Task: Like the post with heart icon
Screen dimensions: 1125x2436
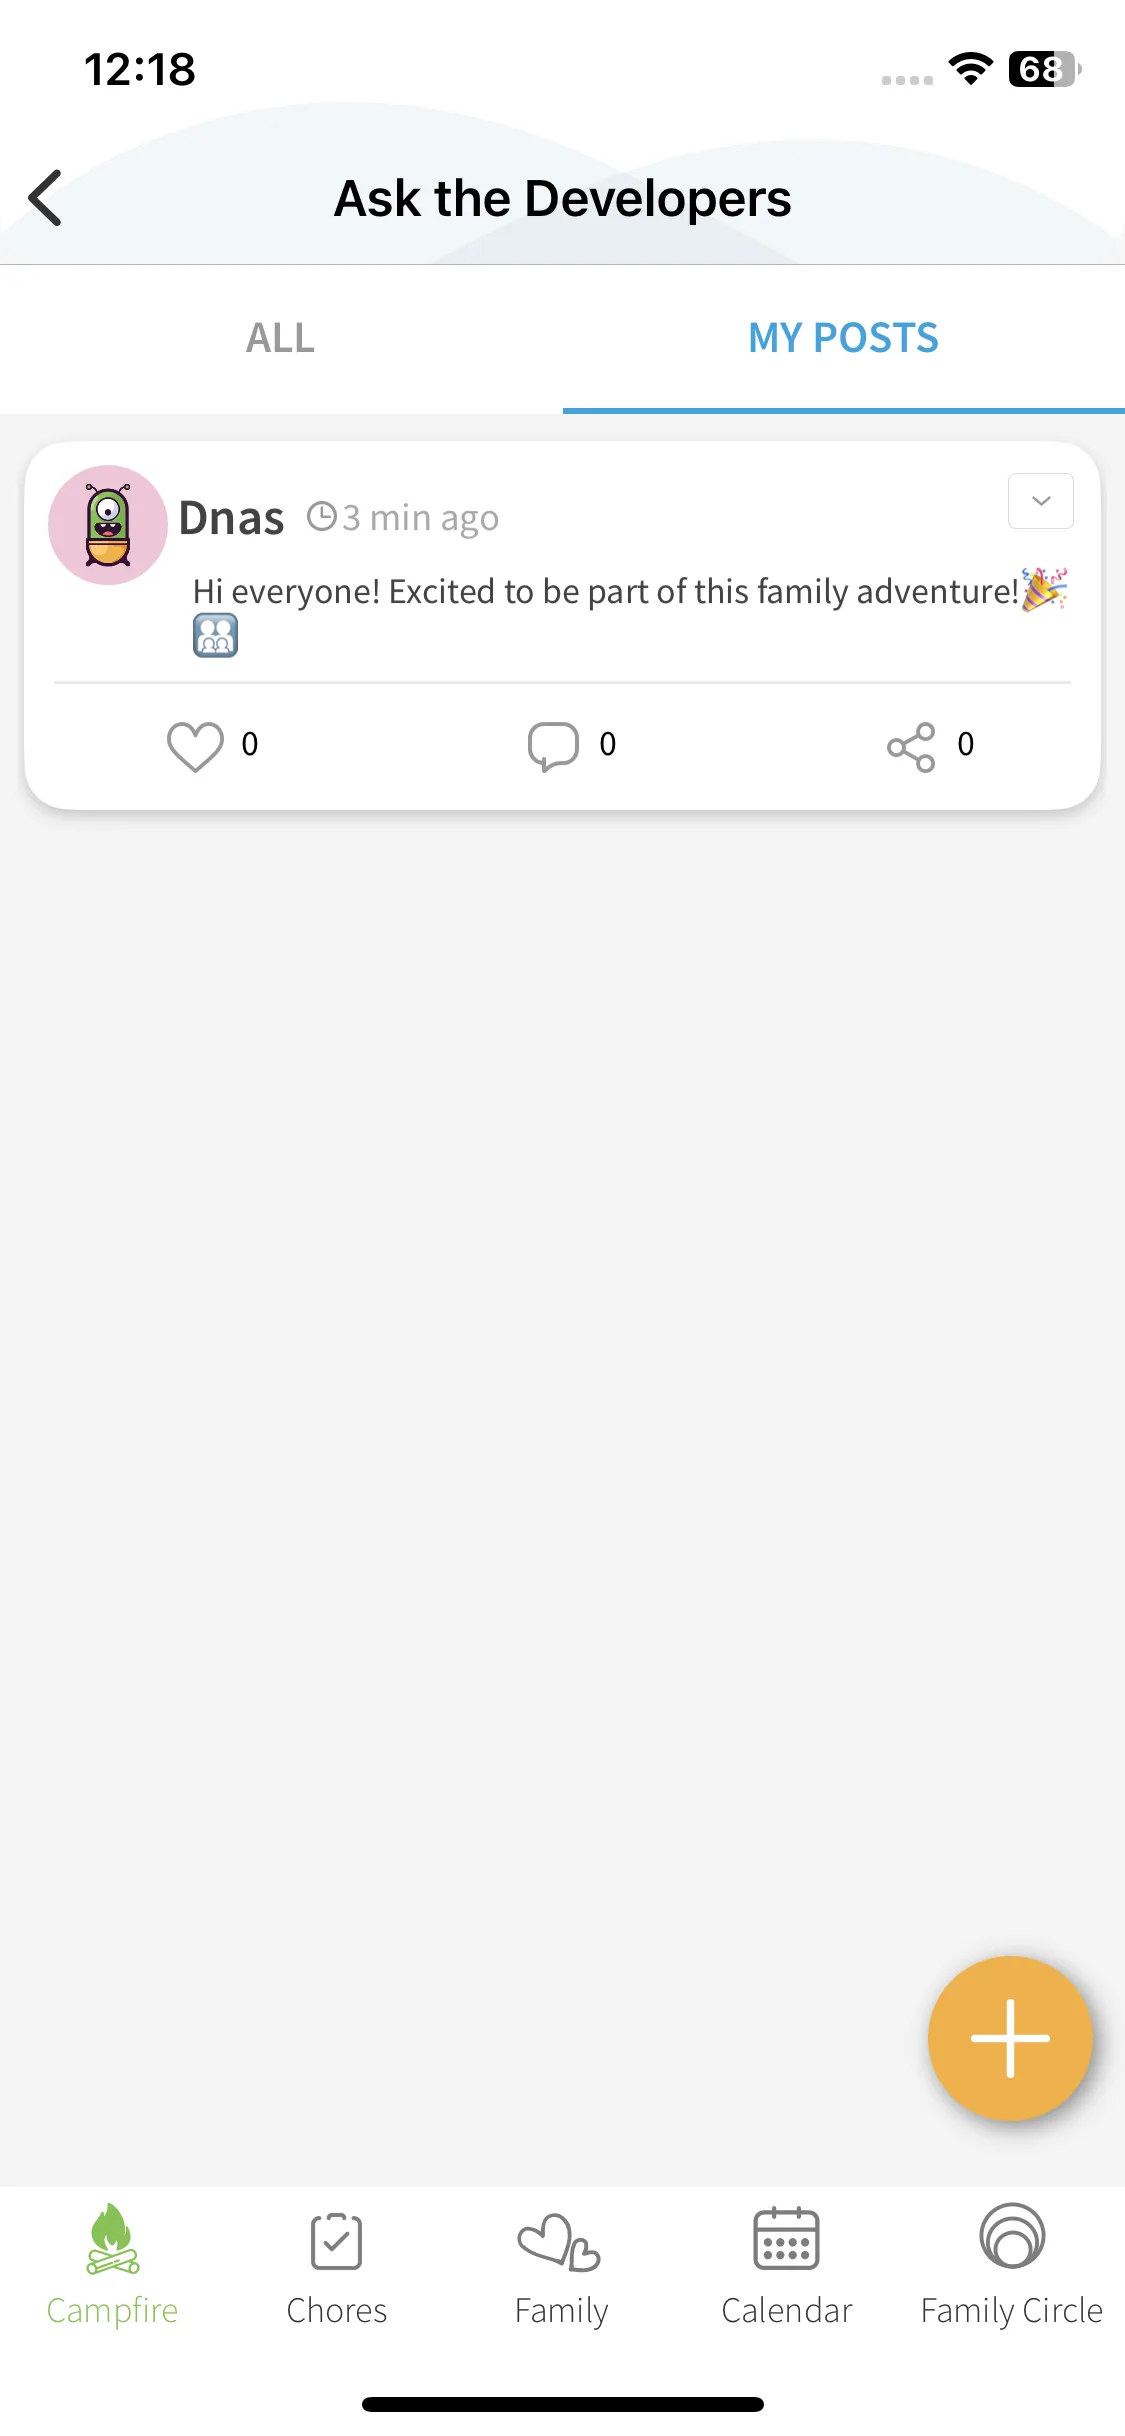Action: [x=195, y=746]
